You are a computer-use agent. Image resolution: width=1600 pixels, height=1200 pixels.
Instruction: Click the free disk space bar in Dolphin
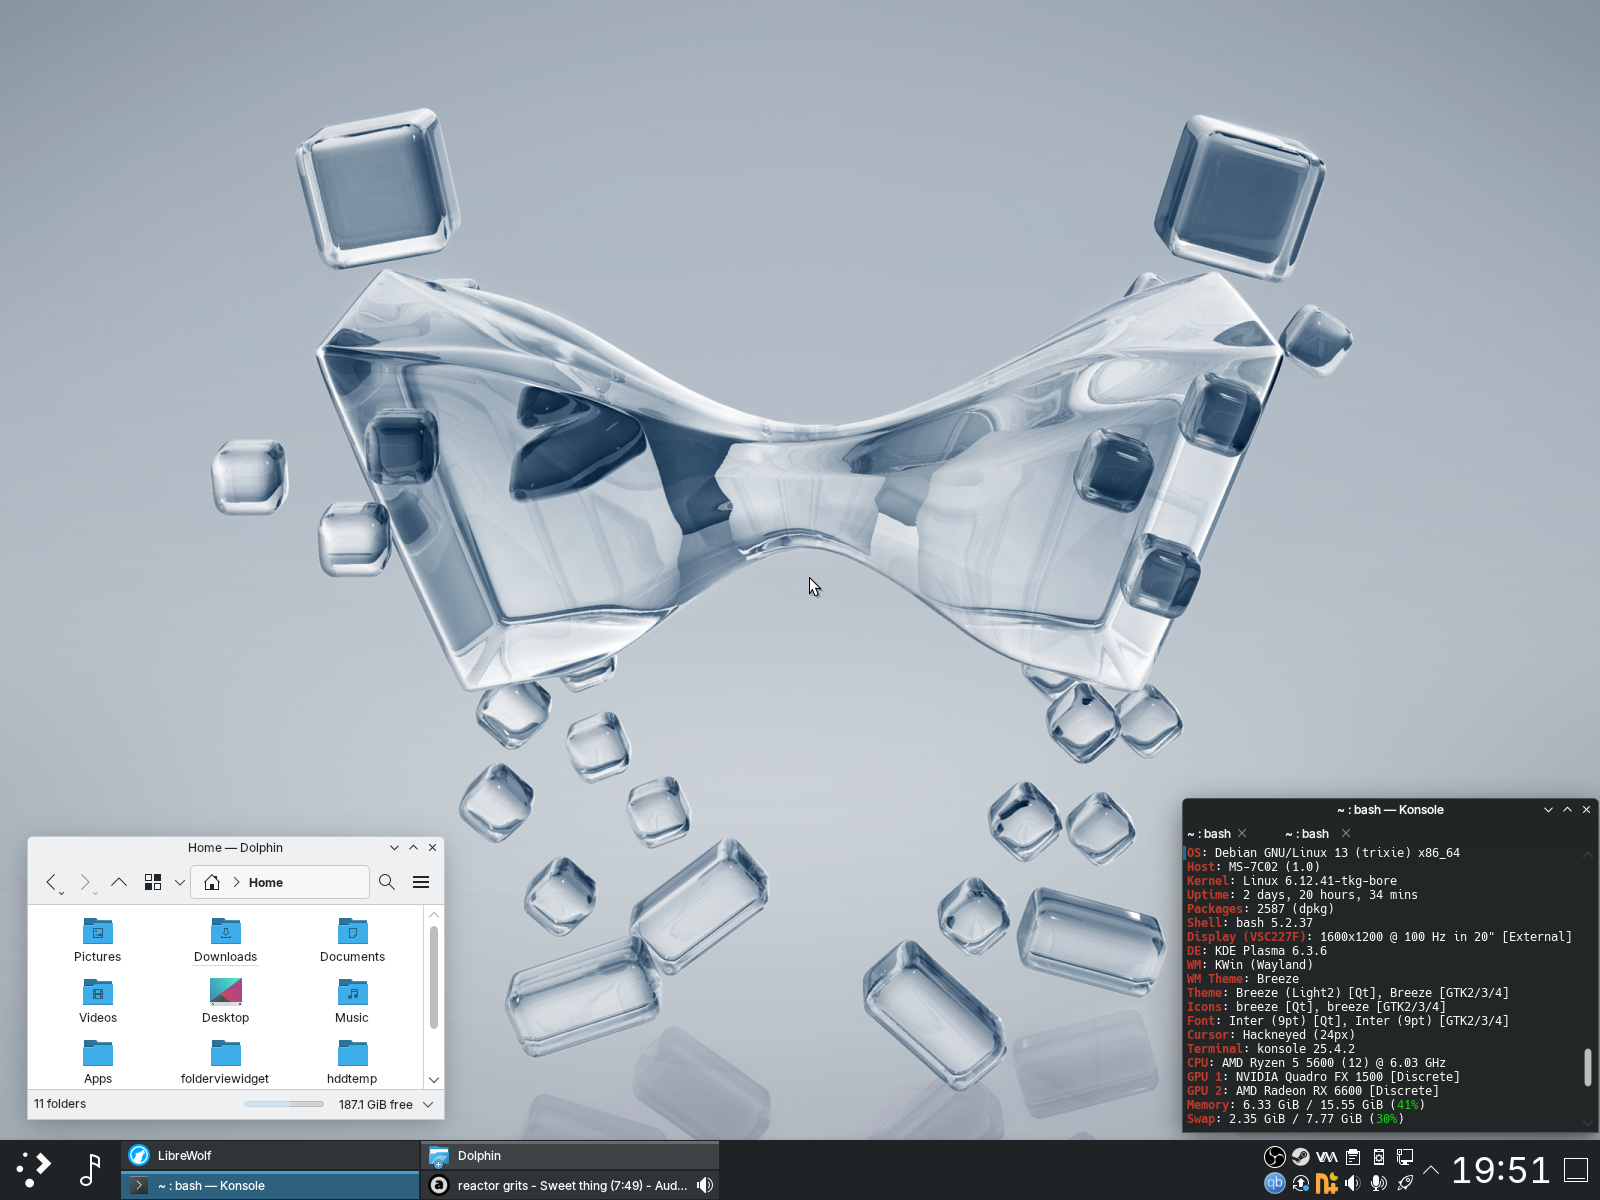click(284, 1104)
